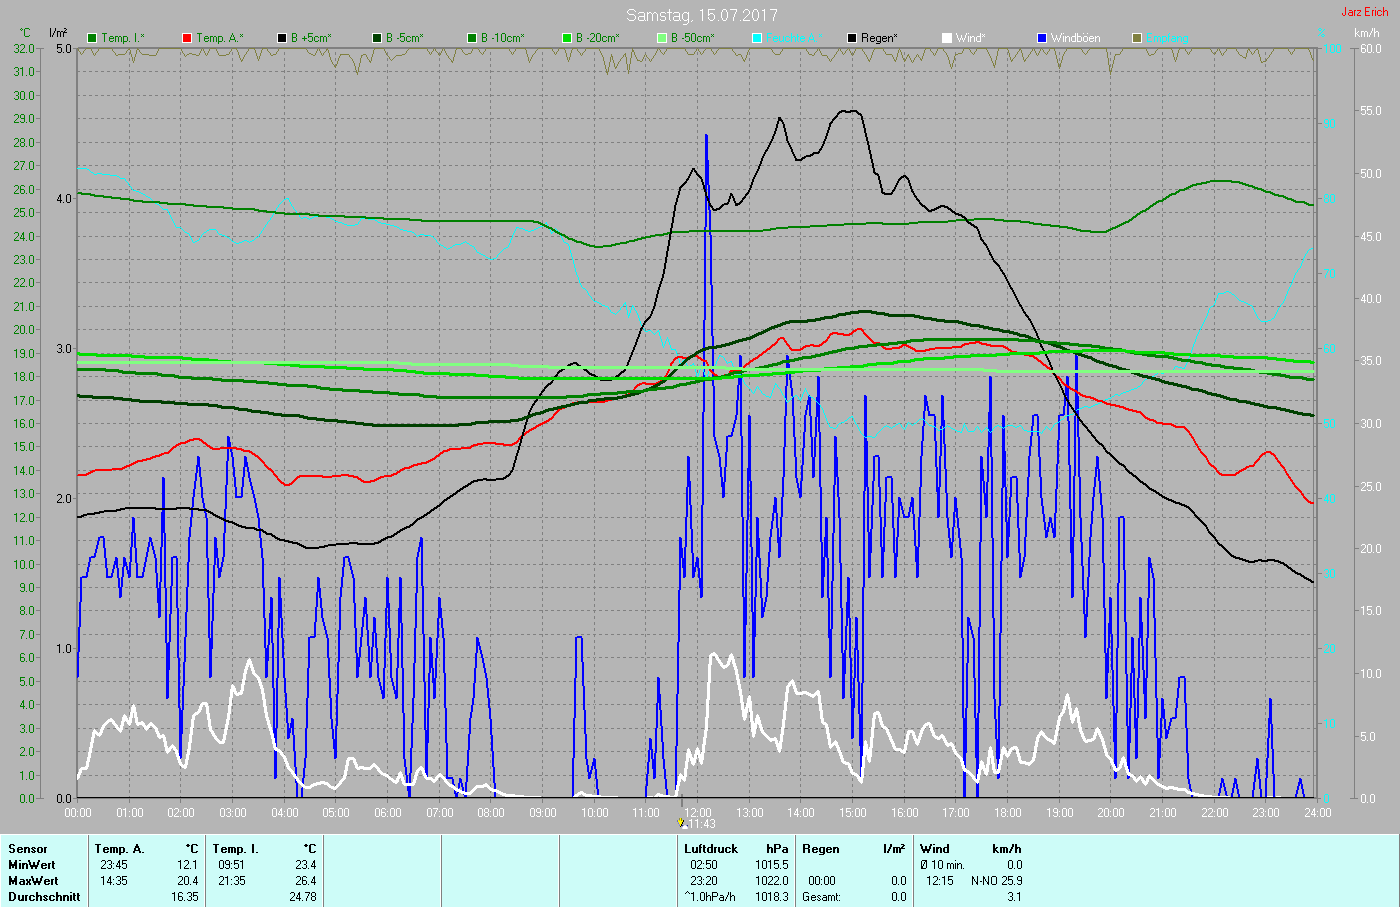Click the Wind header in the stats panel
Image resolution: width=1400 pixels, height=907 pixels.
(x=935, y=849)
